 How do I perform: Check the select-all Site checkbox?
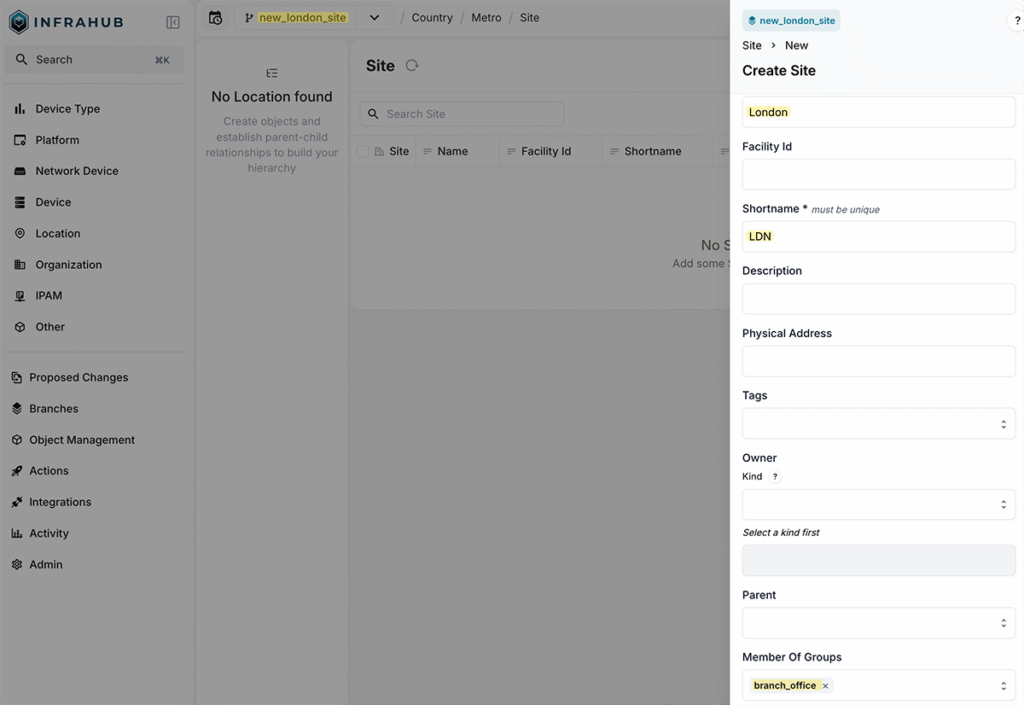[x=363, y=151]
